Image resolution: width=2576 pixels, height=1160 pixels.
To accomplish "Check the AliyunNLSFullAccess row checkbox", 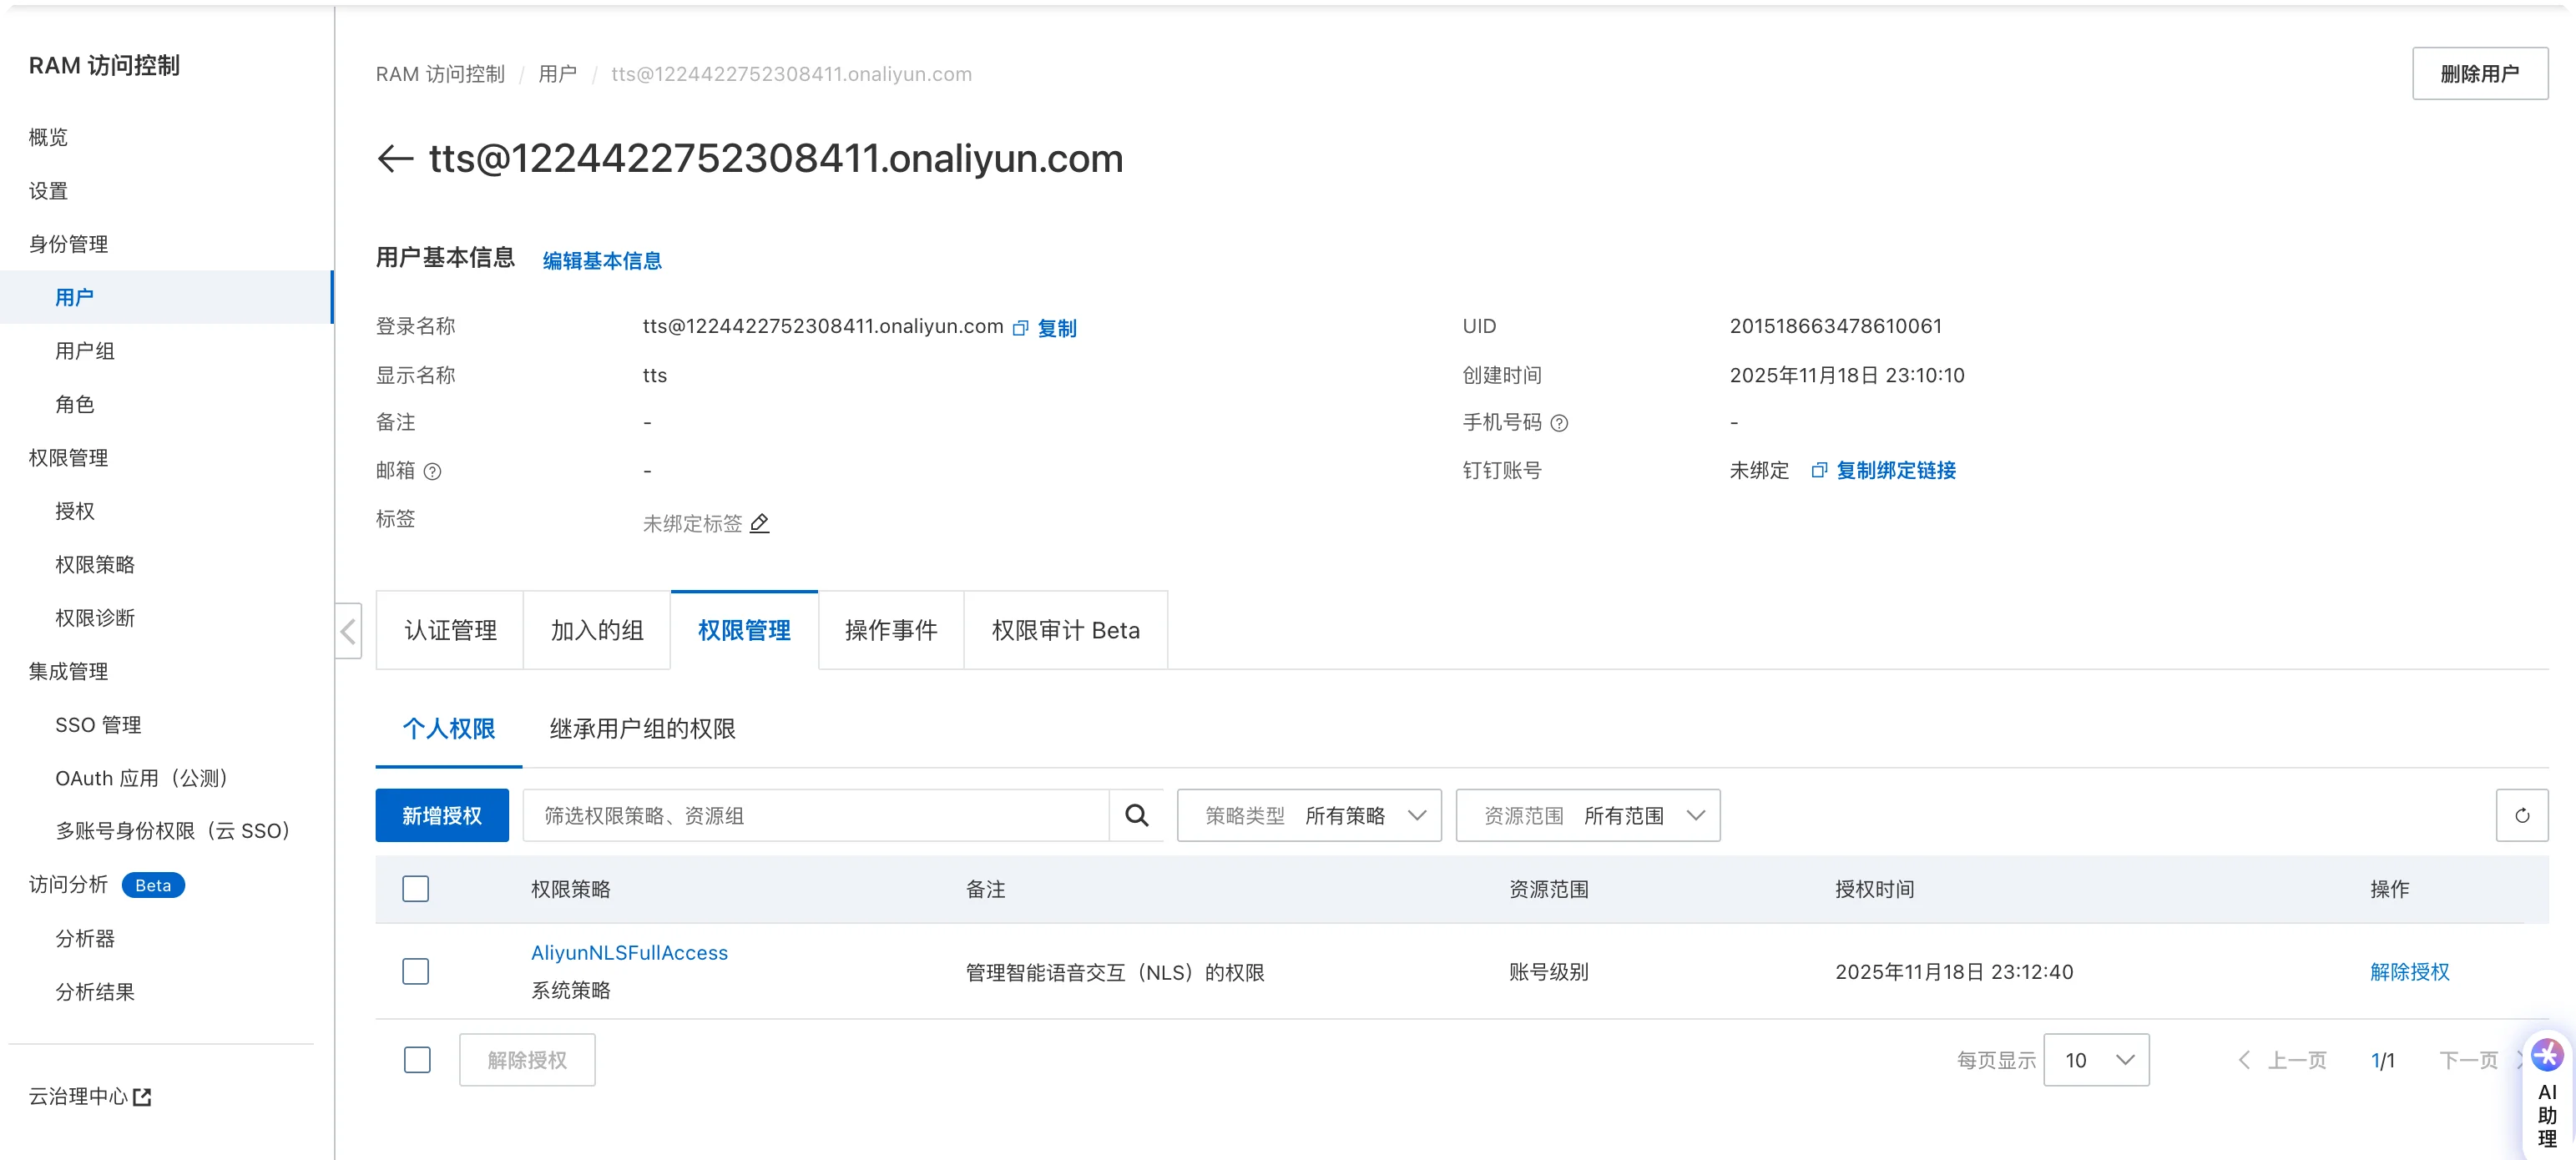I will click(x=415, y=971).
